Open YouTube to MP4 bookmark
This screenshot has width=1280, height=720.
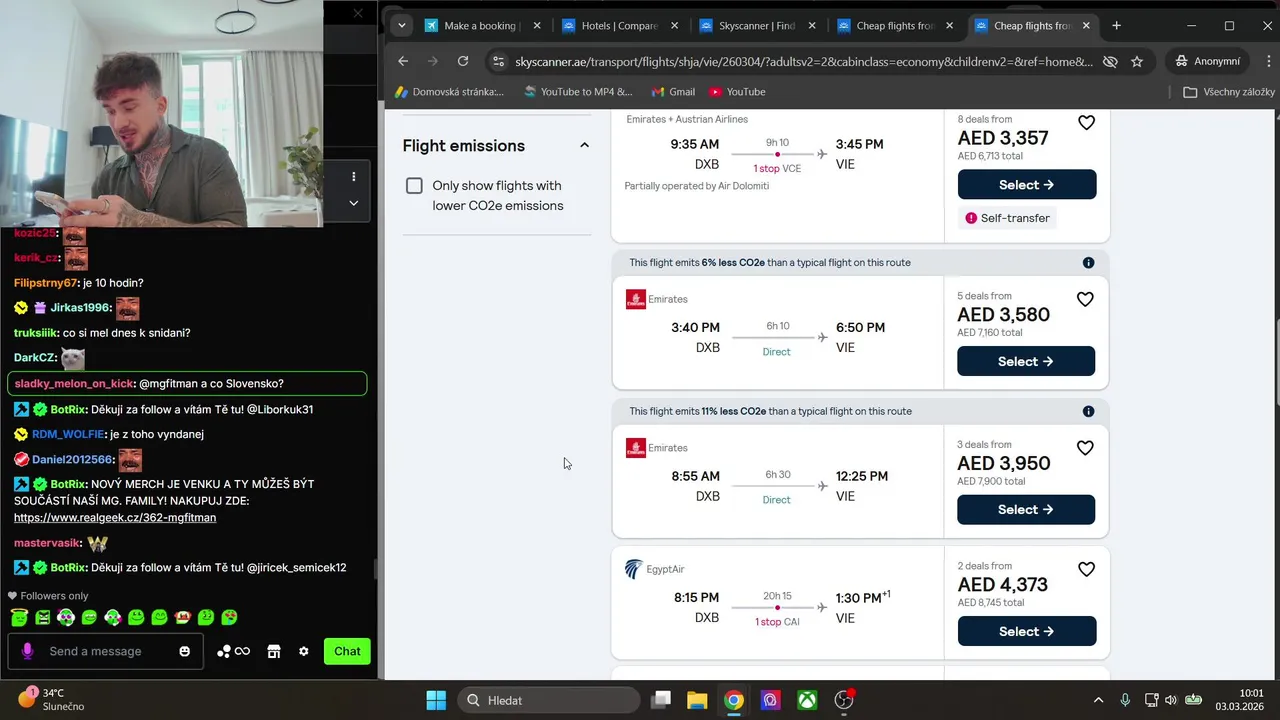pyautogui.click(x=578, y=92)
